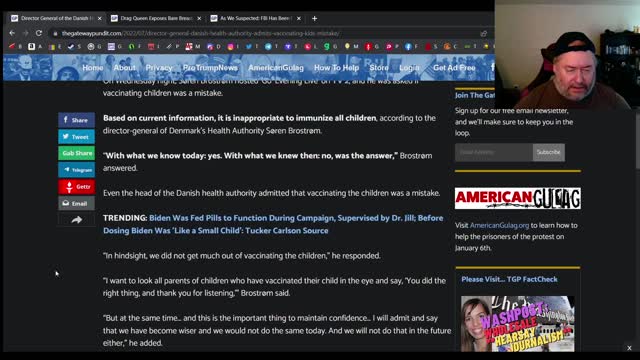The width and height of the screenshot is (640, 360).
Task: Open the Get Ad Free menu item
Action: tap(454, 68)
